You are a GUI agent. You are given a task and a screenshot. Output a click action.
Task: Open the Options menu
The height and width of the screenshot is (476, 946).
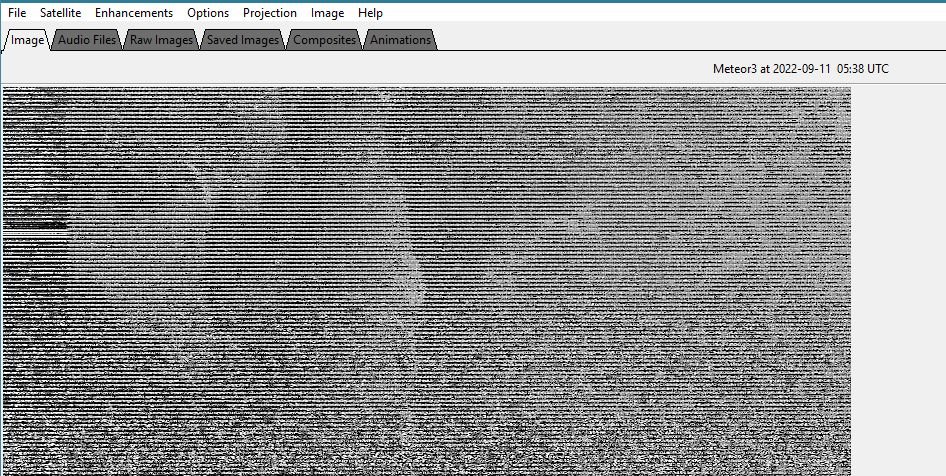click(x=208, y=13)
